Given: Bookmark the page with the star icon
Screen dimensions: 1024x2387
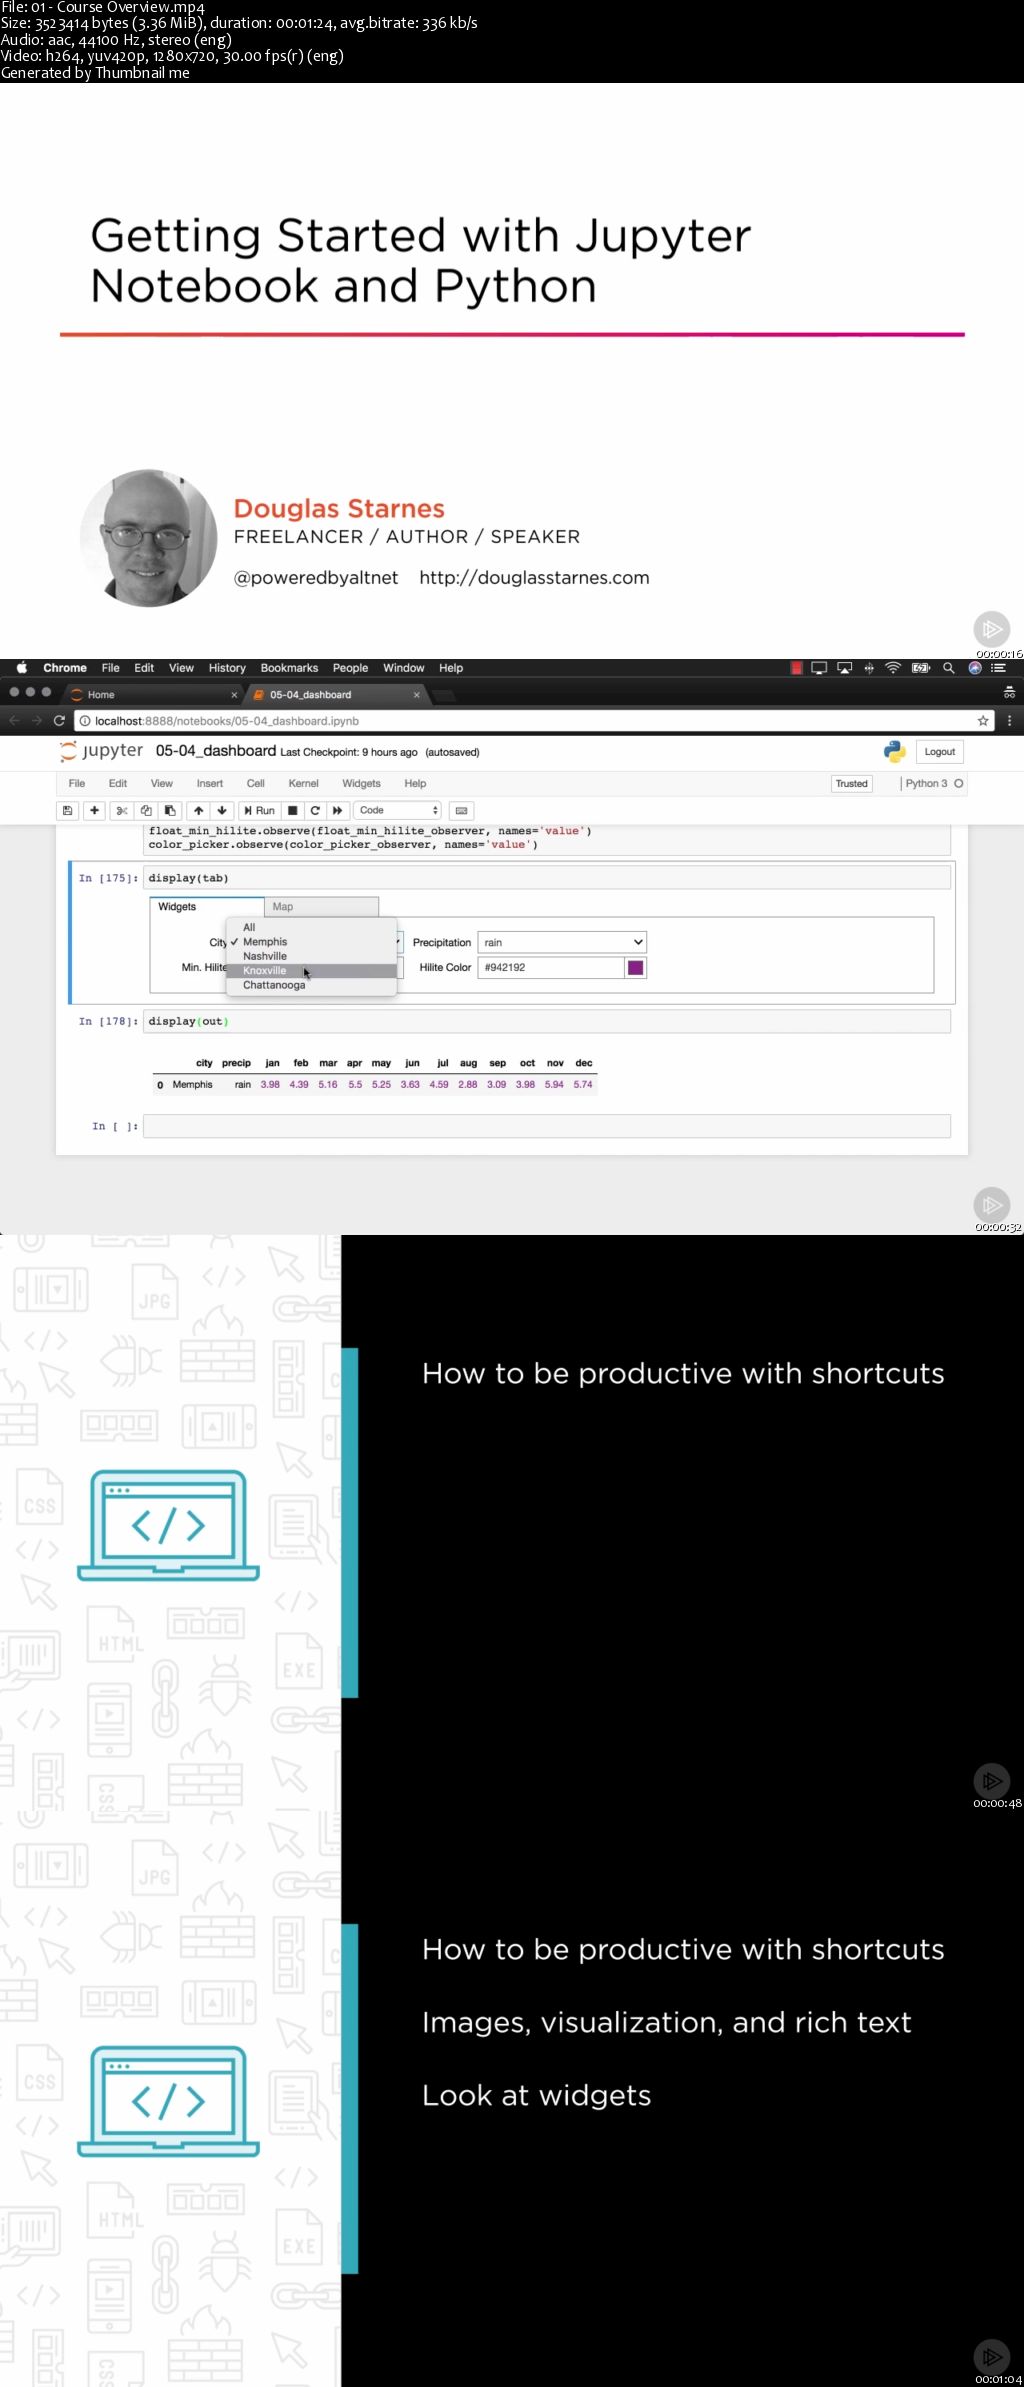Looking at the screenshot, I should (x=983, y=720).
